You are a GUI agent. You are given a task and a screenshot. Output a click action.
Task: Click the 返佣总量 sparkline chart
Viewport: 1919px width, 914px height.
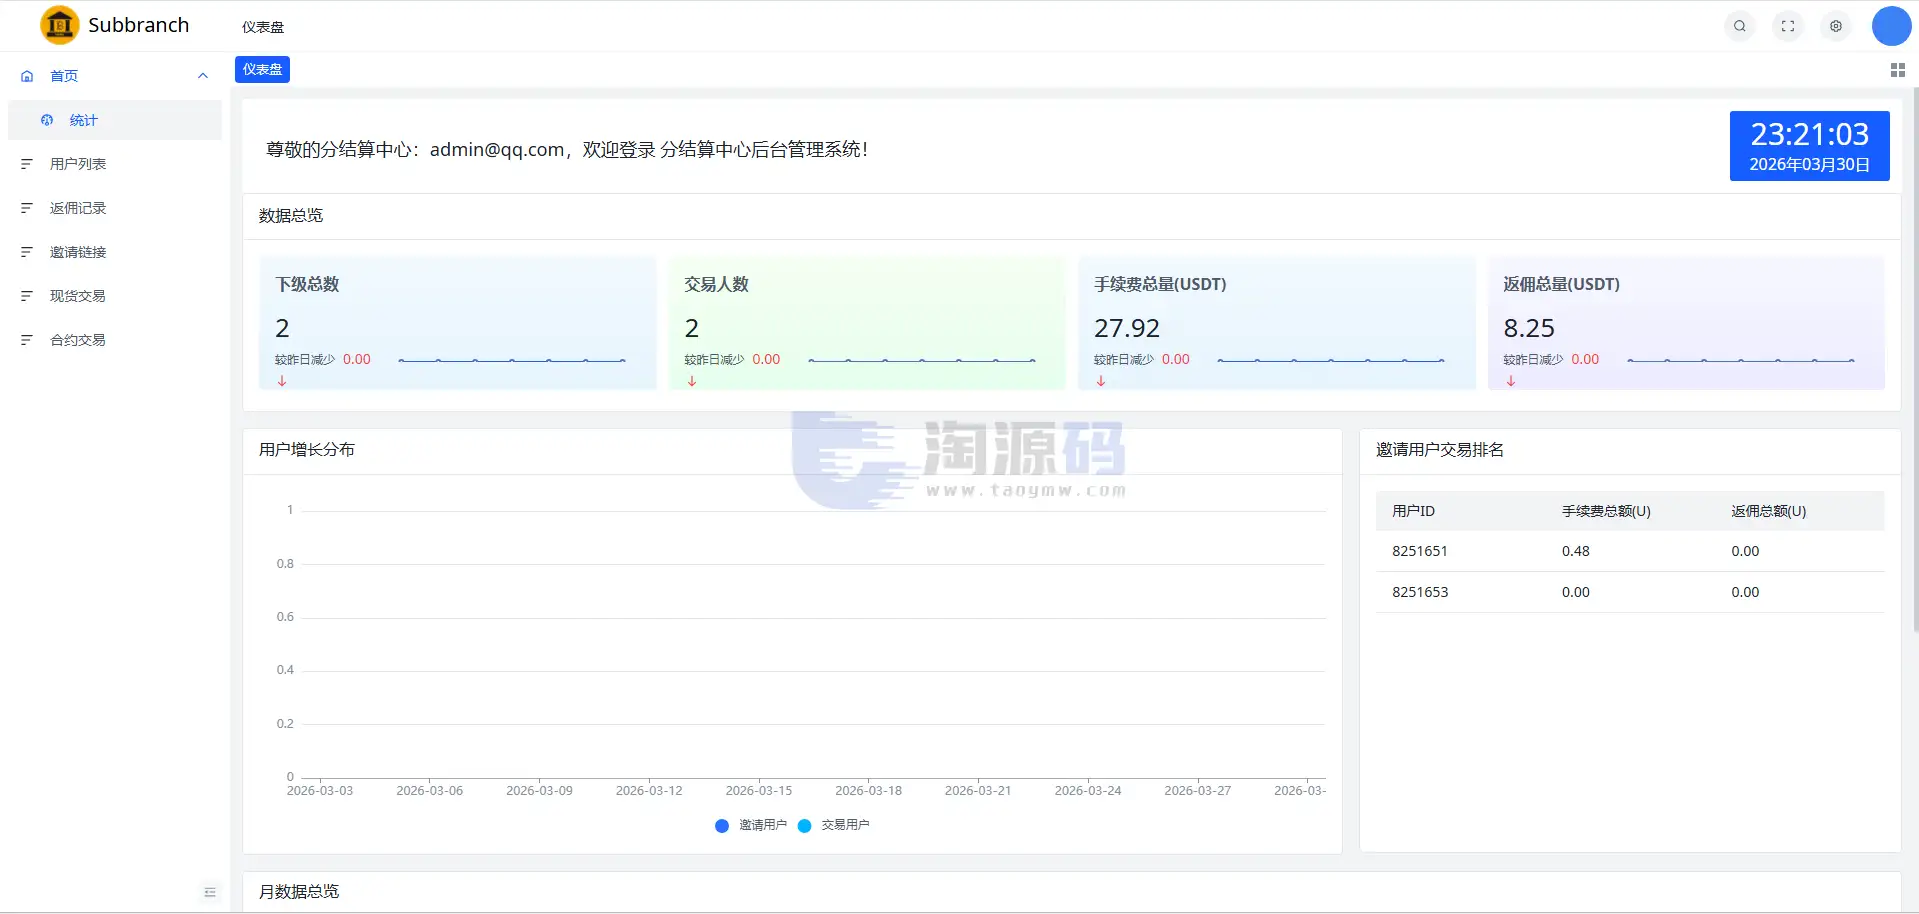click(1741, 360)
